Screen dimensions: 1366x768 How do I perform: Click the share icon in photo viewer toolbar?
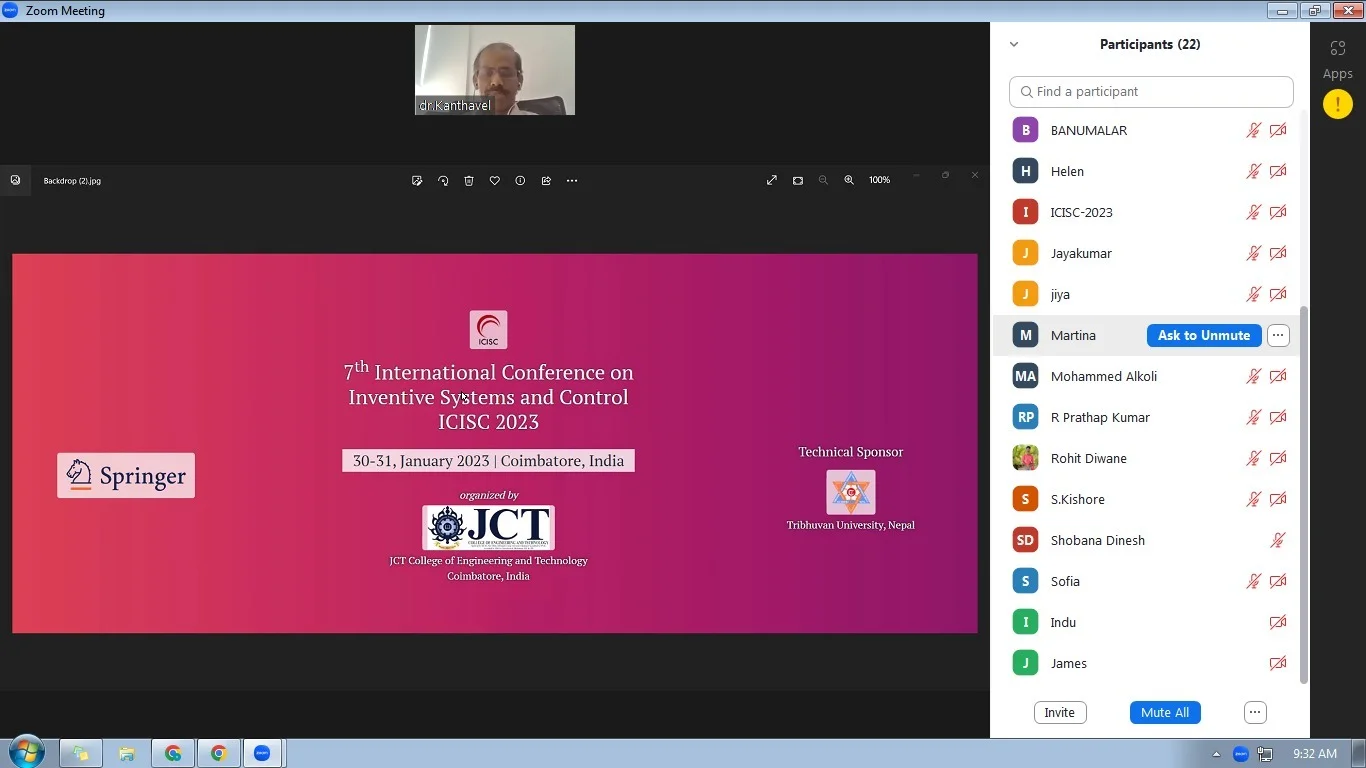[546, 181]
